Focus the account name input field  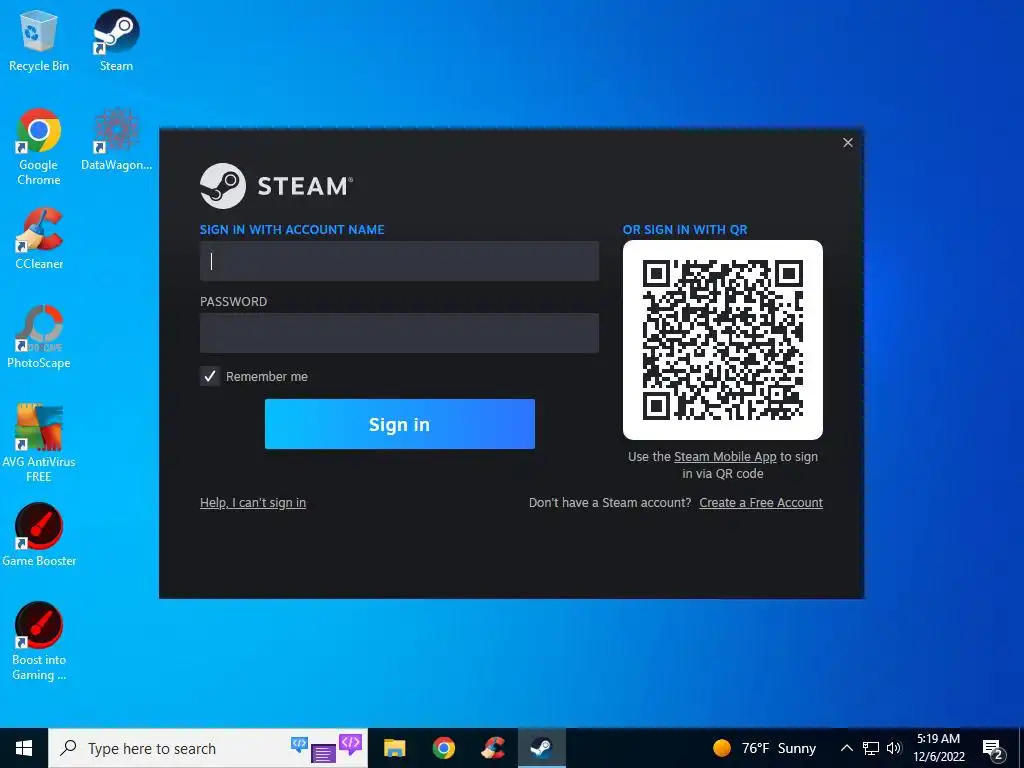click(x=399, y=261)
